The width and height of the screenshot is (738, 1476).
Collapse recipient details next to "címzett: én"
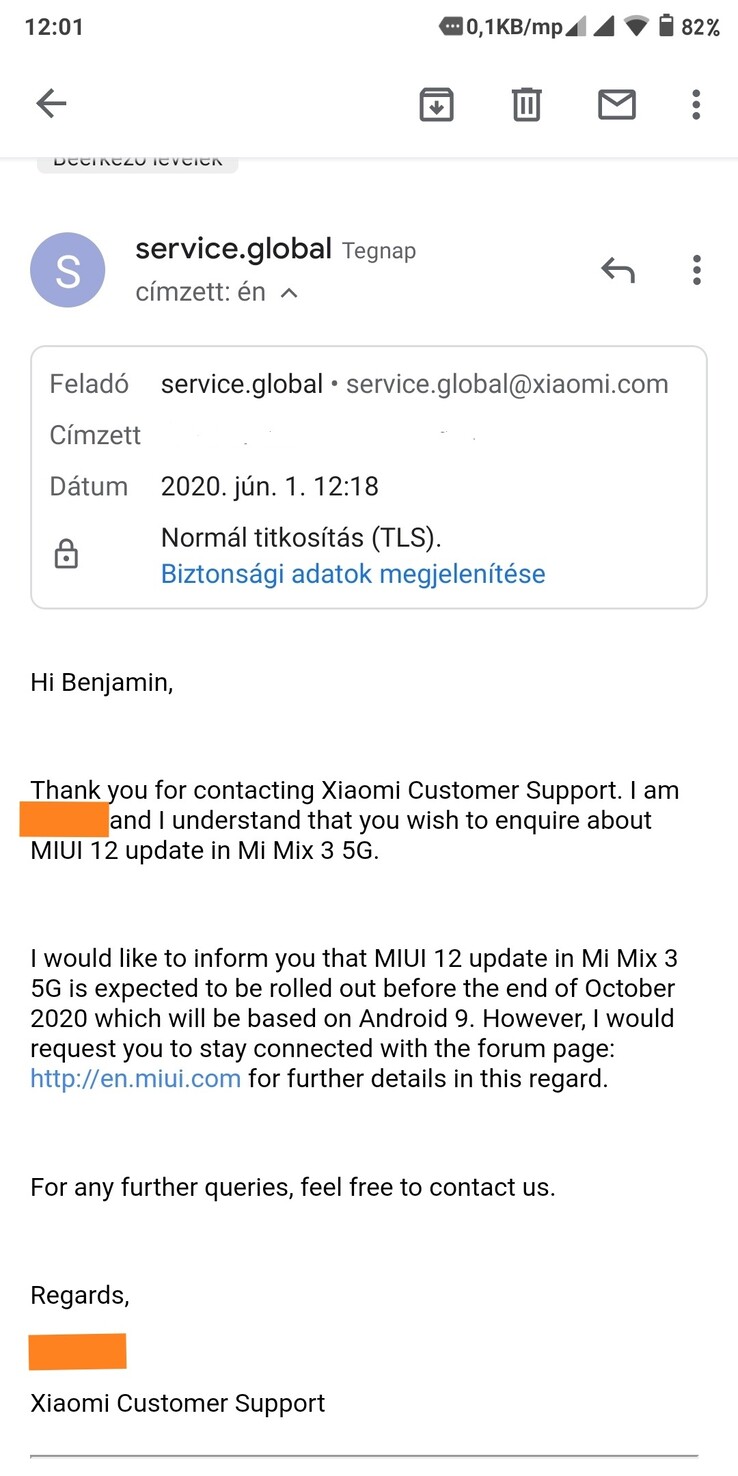coord(289,293)
